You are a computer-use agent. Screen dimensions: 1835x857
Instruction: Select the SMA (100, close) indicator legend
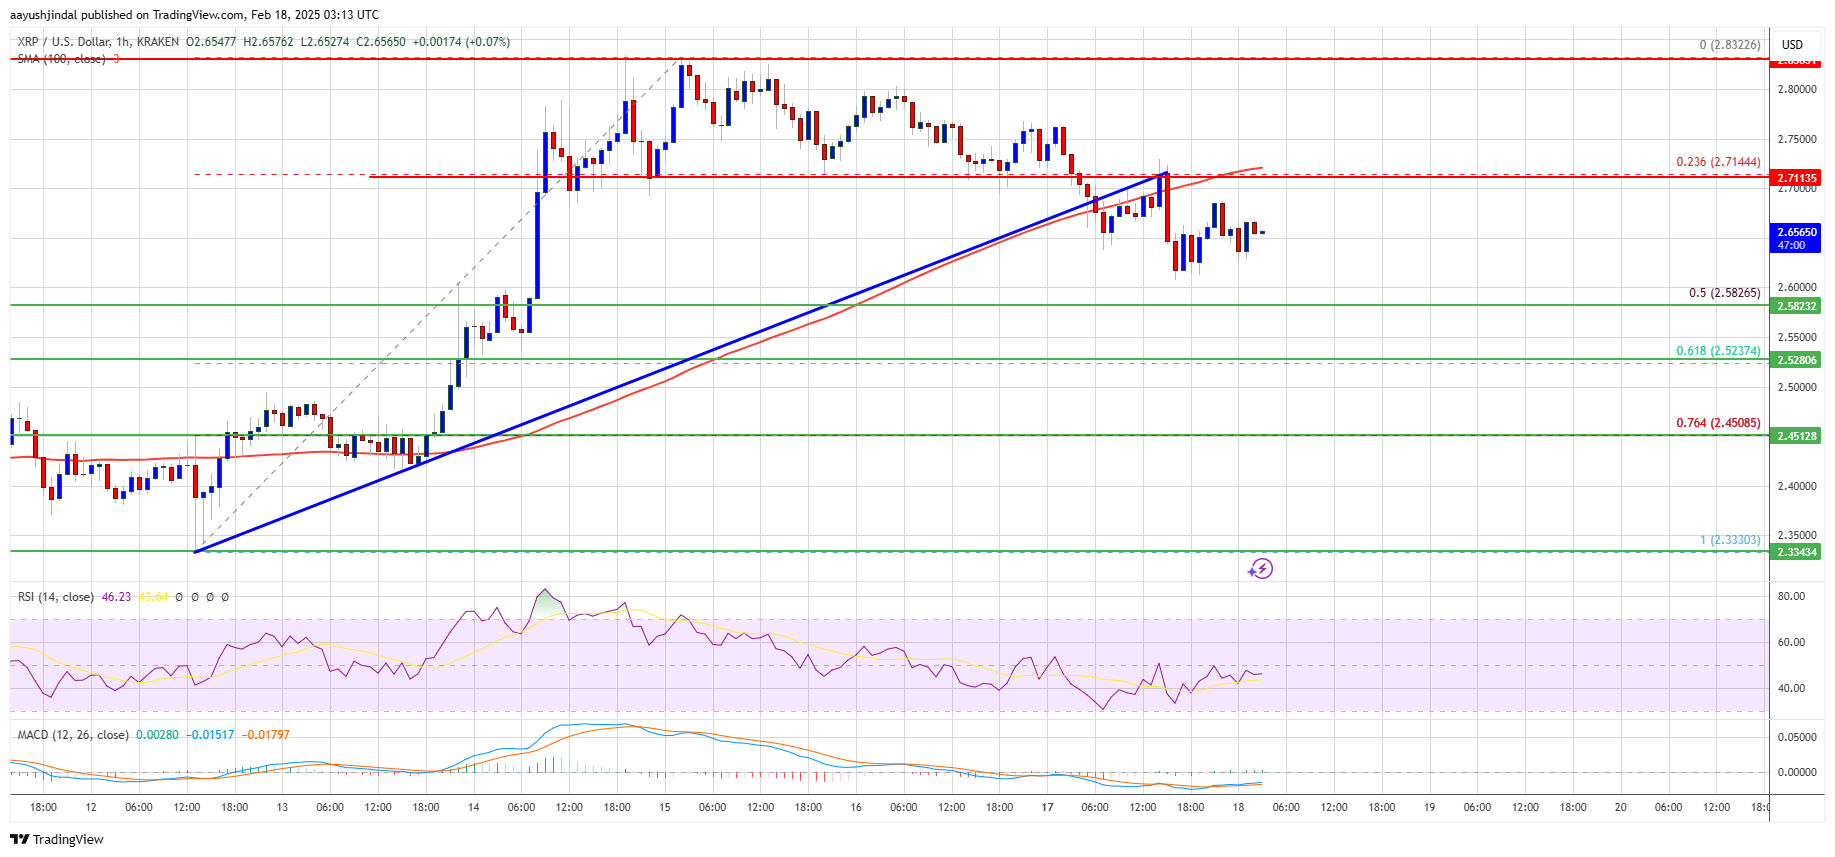[x=61, y=59]
